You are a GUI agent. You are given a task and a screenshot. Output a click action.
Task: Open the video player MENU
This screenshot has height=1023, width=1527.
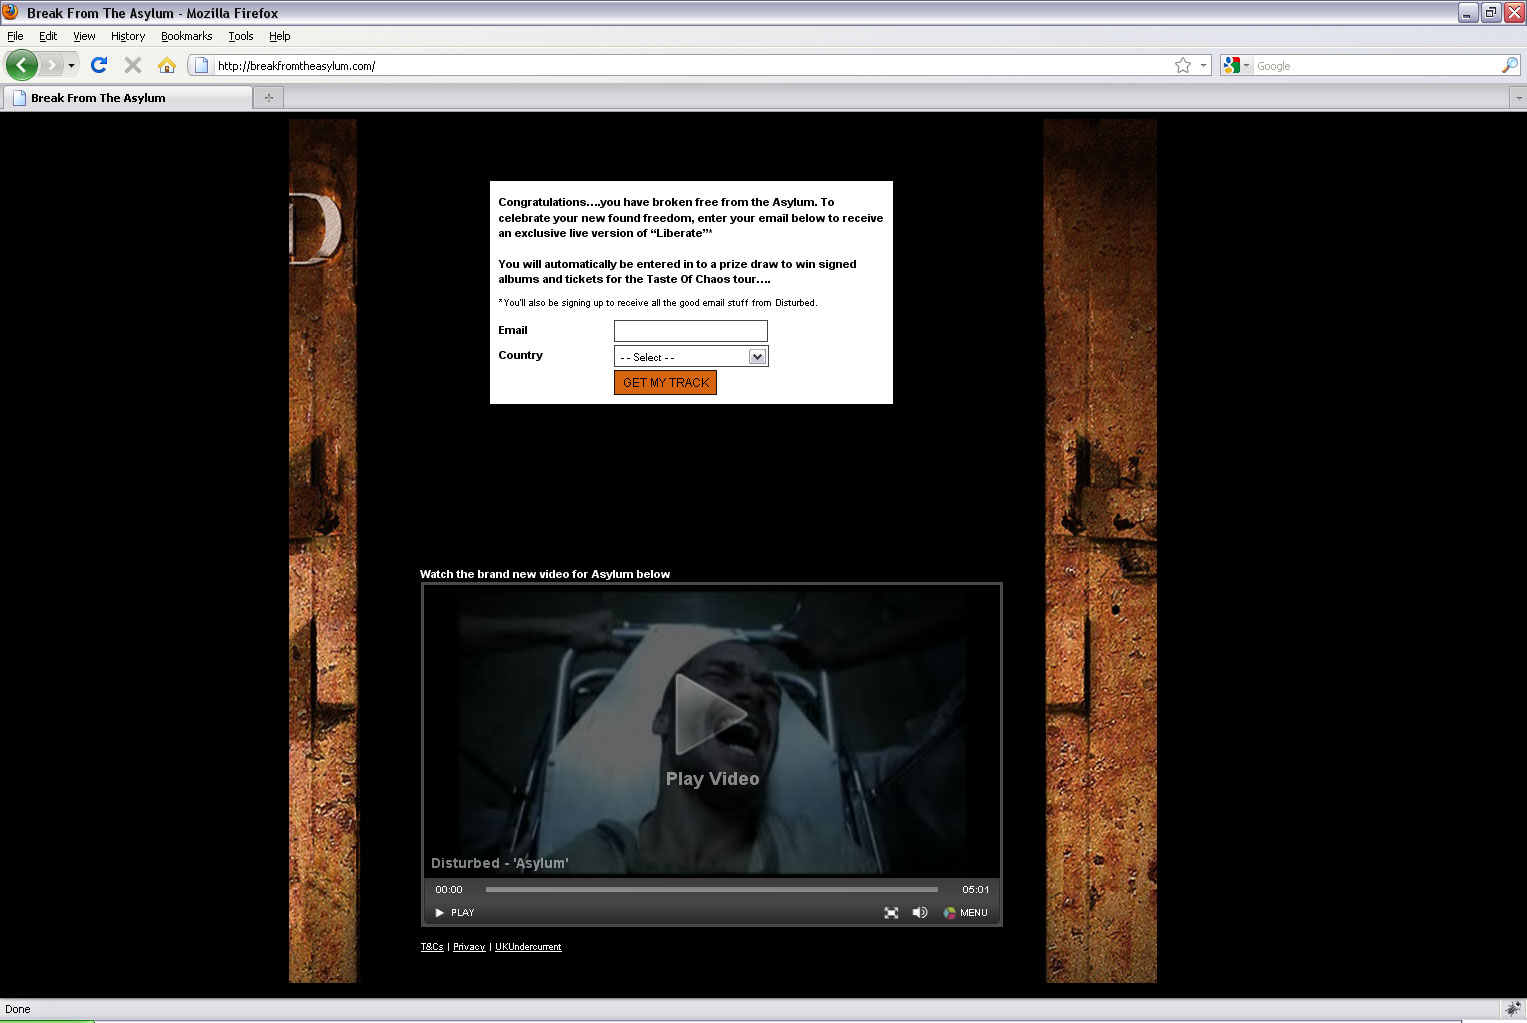[966, 913]
